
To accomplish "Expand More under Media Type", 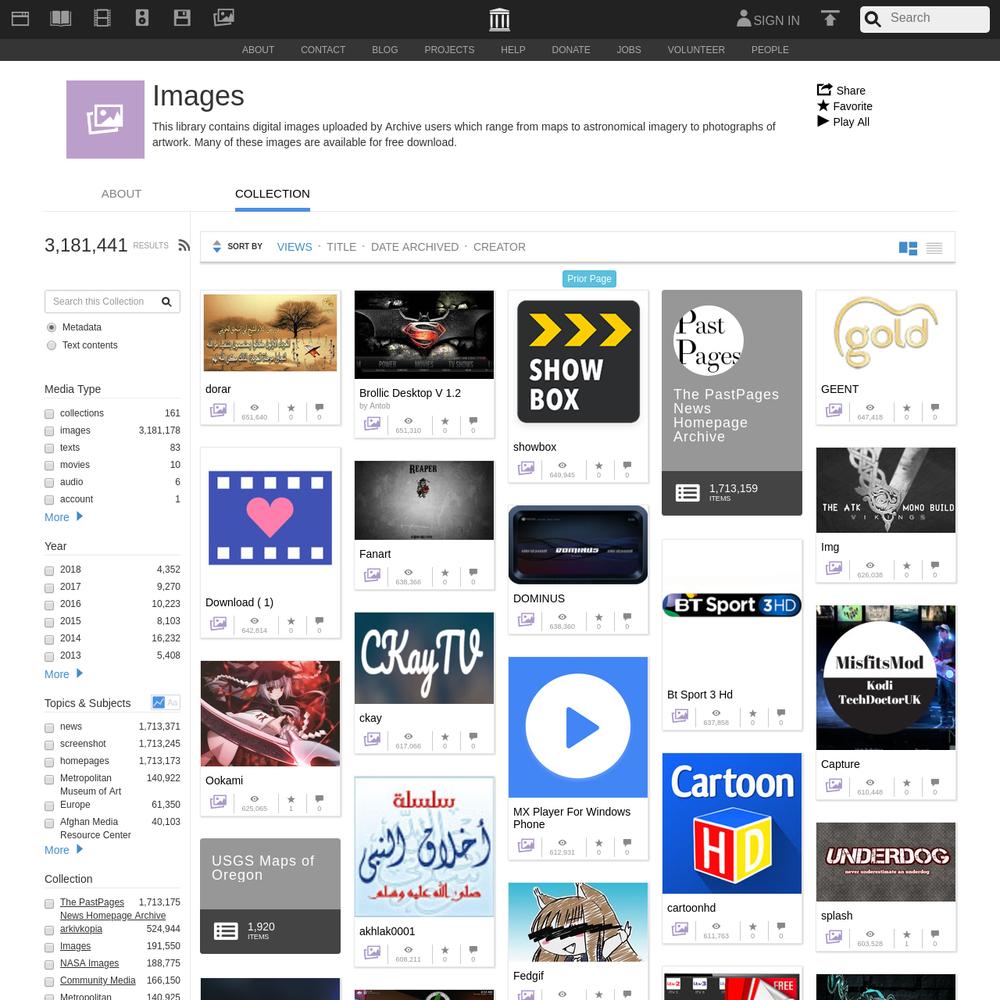I will click(63, 517).
